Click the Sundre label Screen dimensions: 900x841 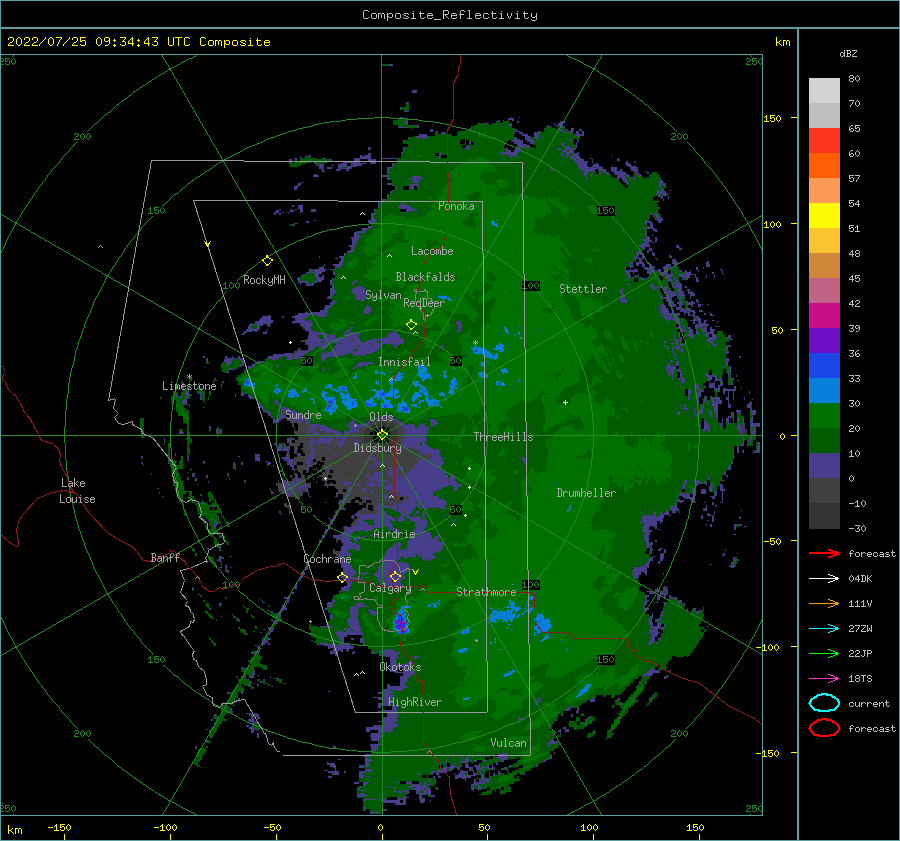(x=303, y=414)
